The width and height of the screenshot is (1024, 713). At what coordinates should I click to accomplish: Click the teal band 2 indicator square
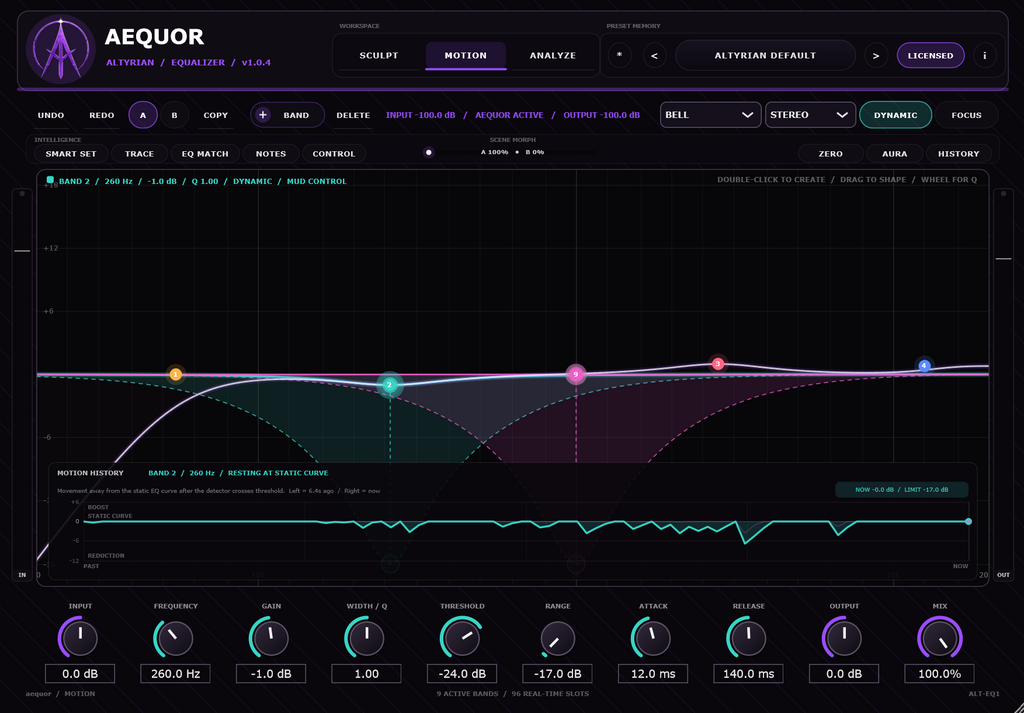(x=50, y=180)
